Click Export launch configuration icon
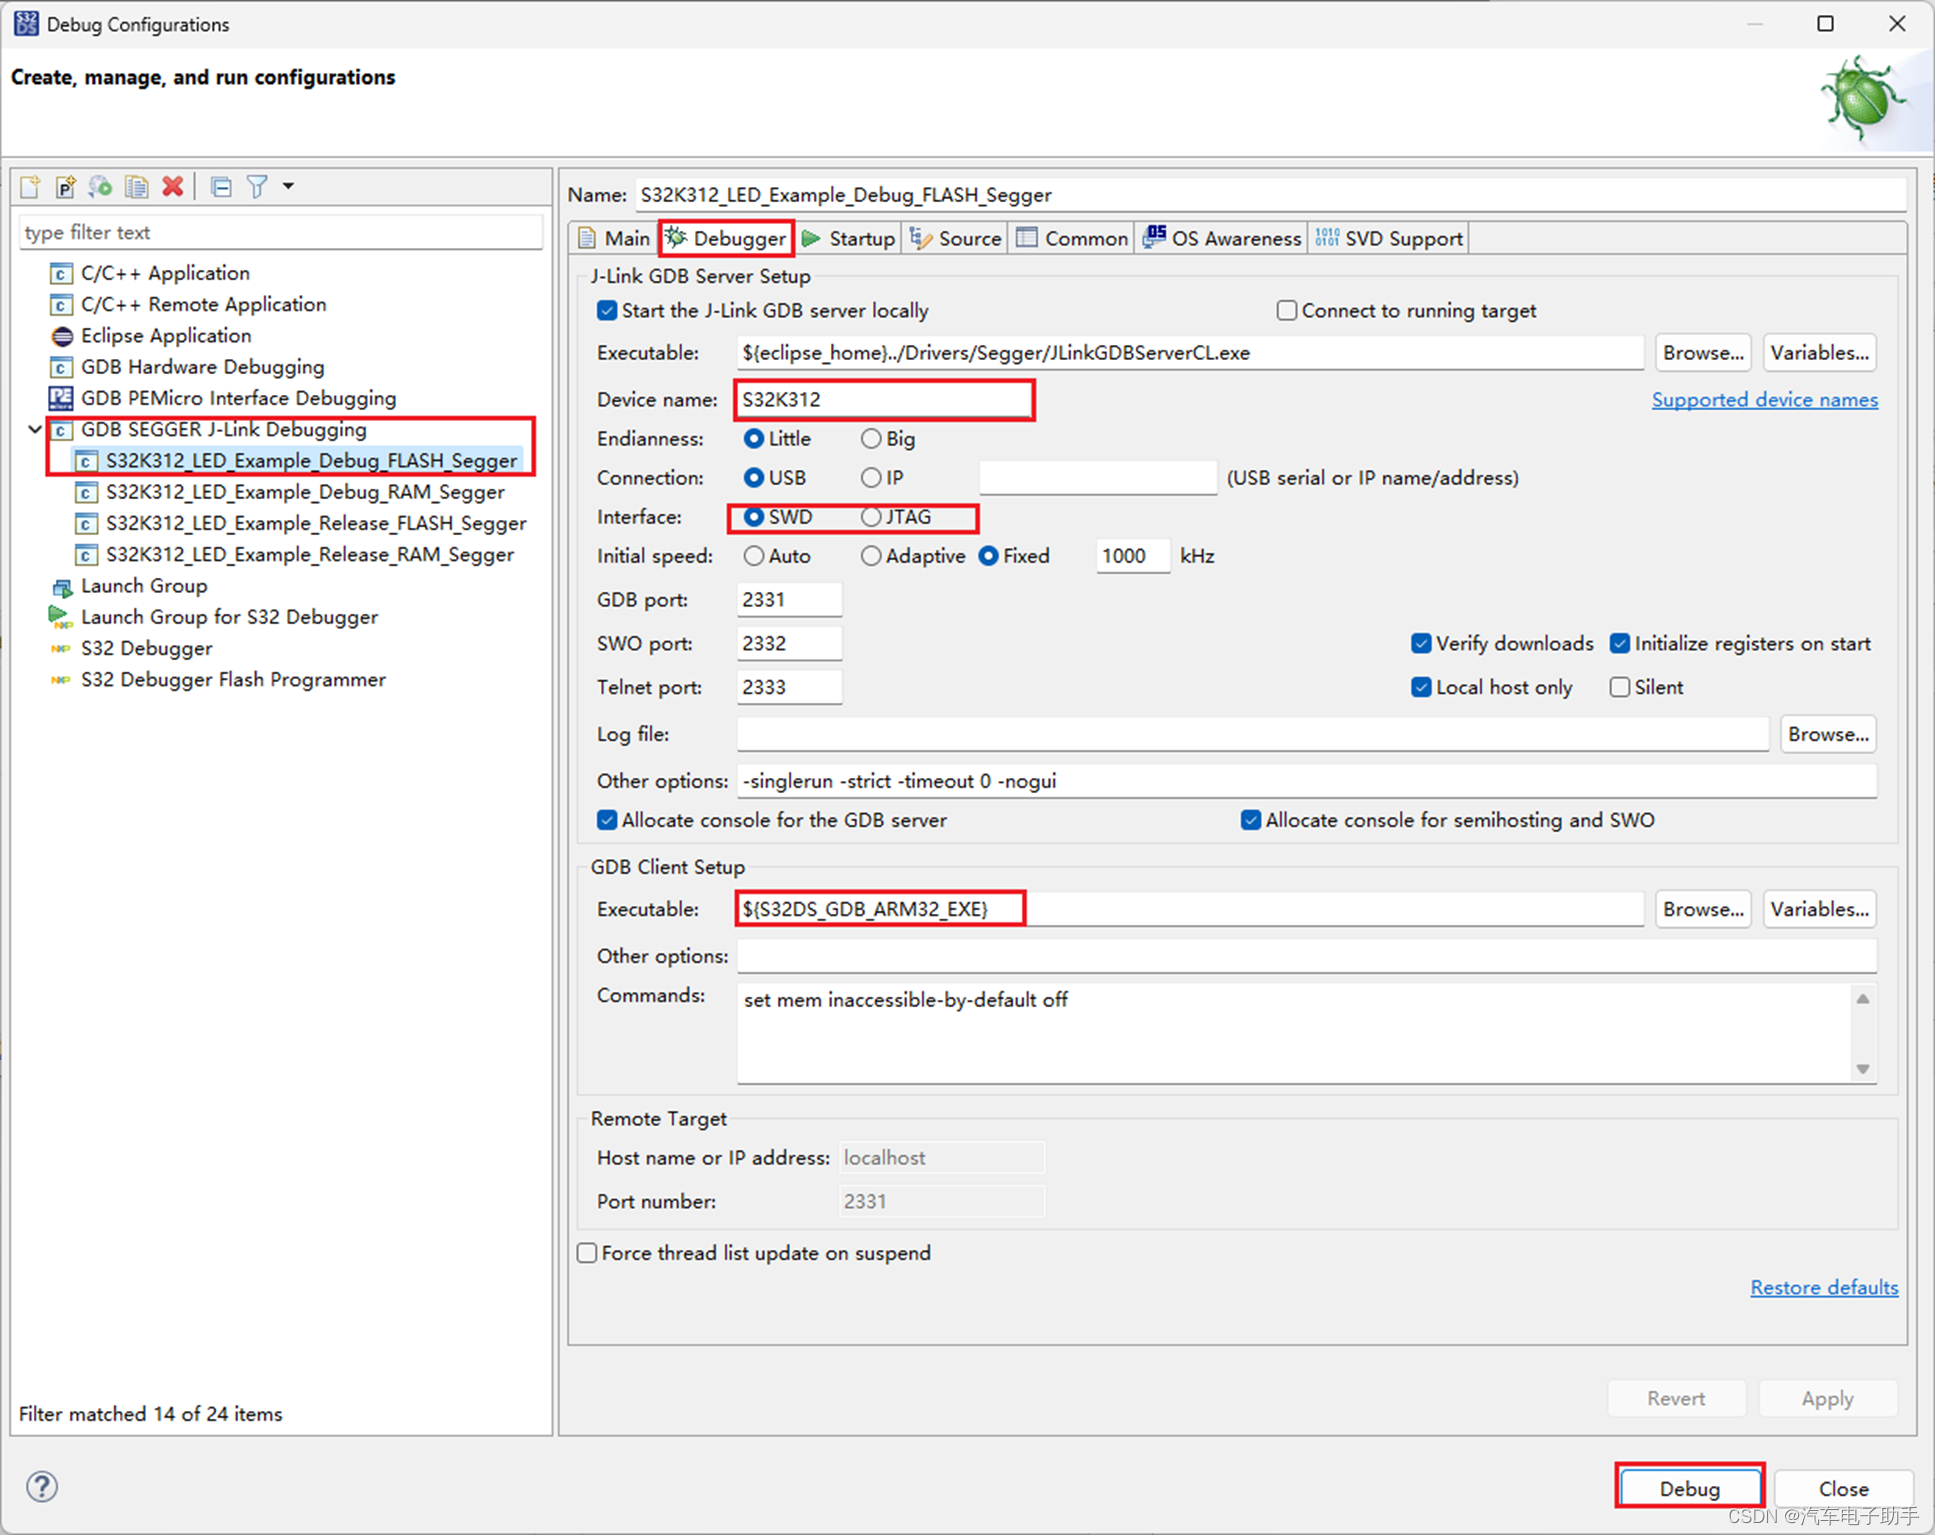1935x1535 pixels. coord(100,187)
